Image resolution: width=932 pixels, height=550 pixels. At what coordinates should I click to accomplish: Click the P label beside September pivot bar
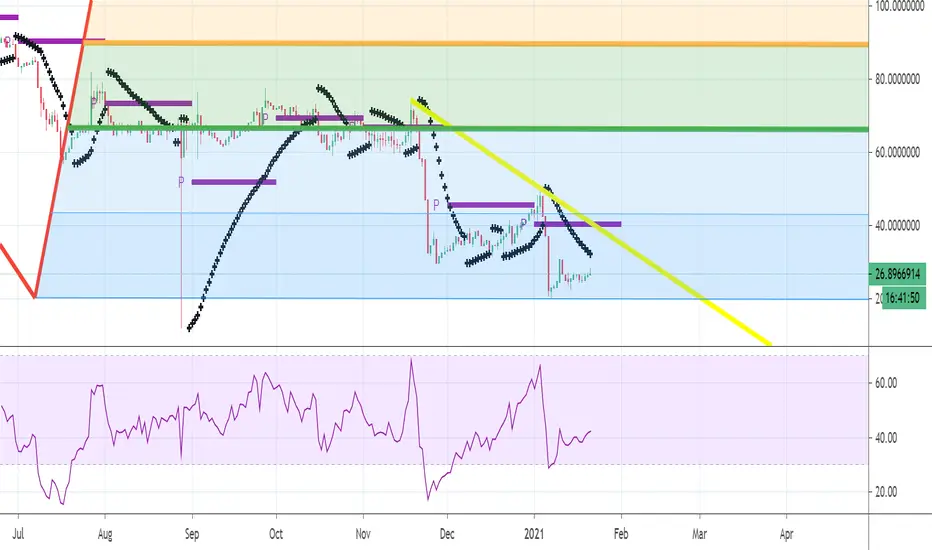(181, 182)
